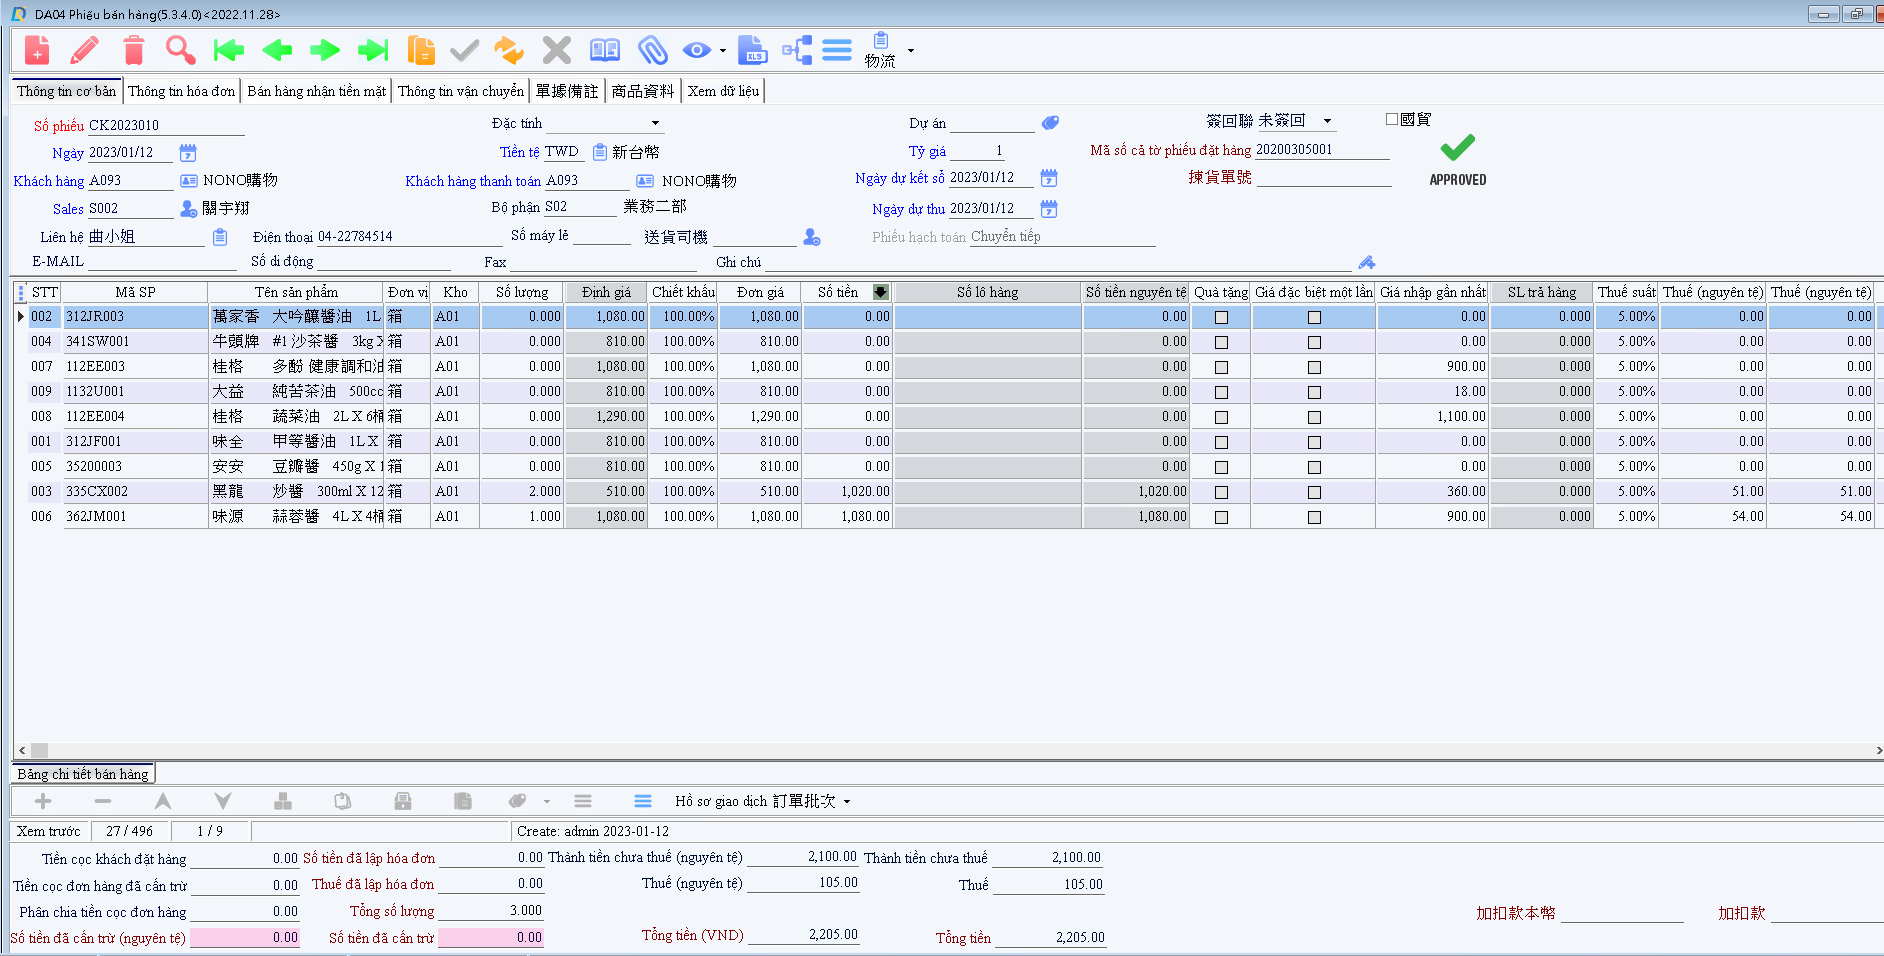Click the trash delete icon
The height and width of the screenshot is (956, 1884).
(133, 50)
